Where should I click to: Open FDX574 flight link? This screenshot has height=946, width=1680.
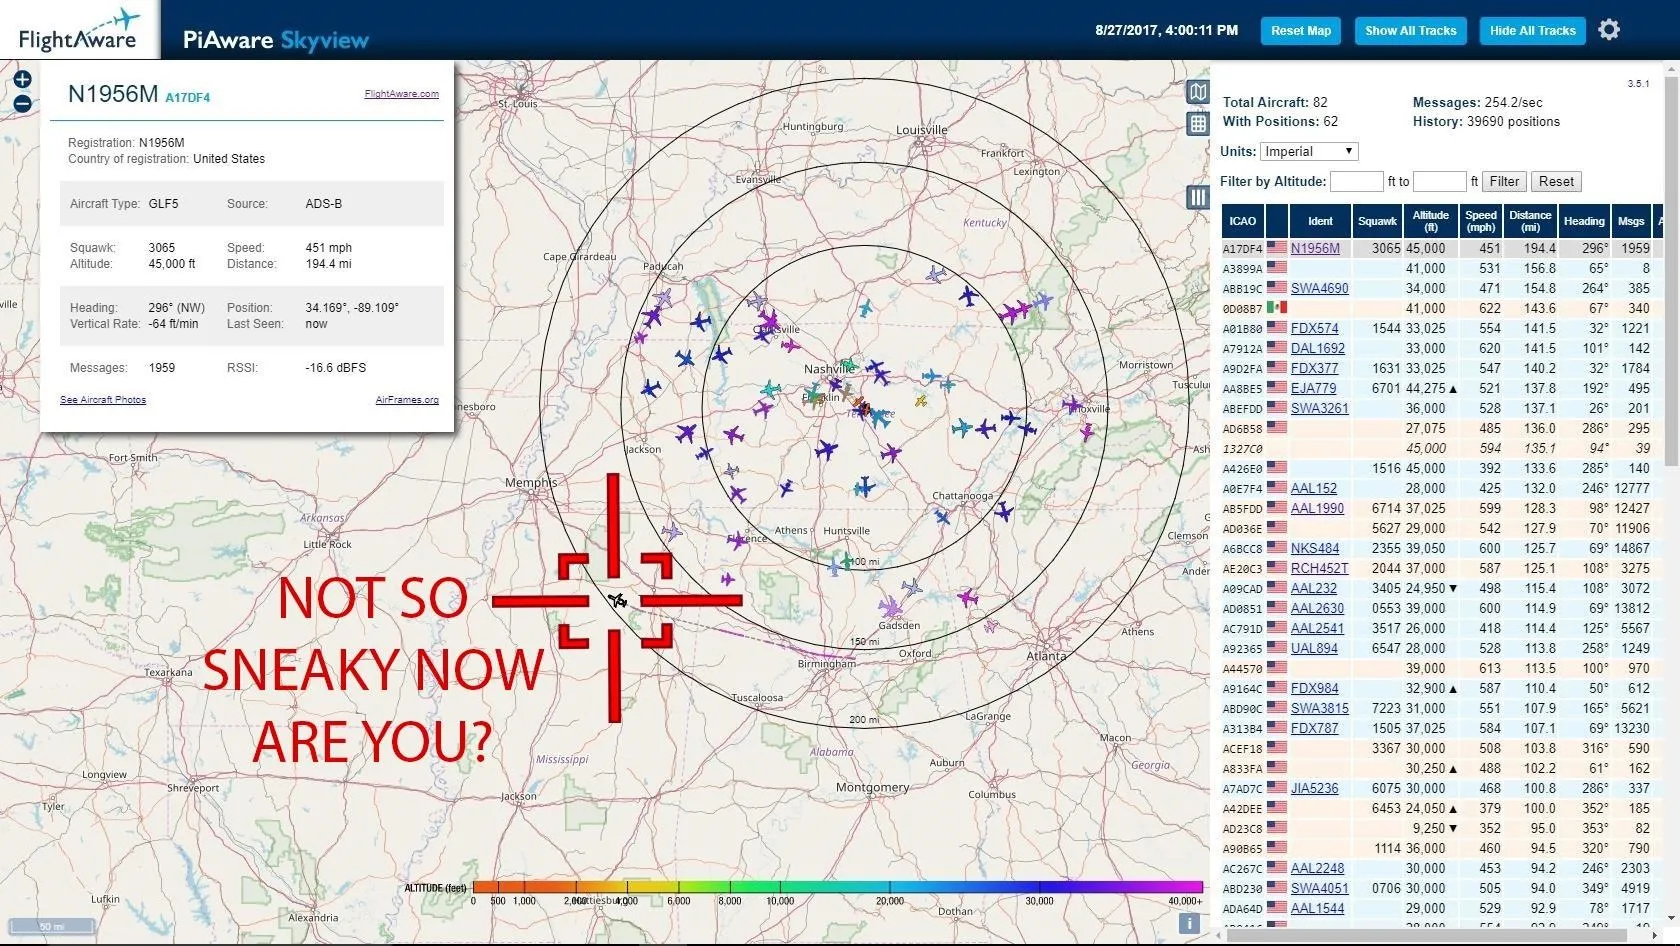point(1314,328)
